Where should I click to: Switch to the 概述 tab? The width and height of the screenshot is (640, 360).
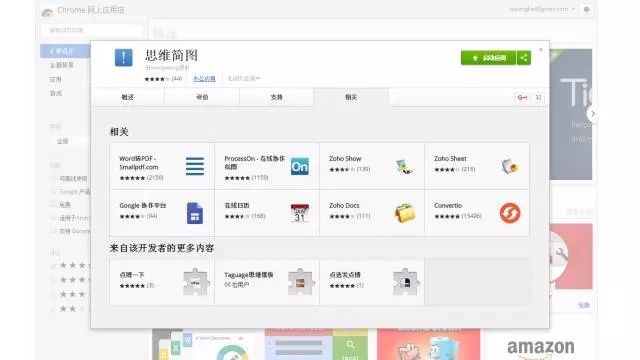[128, 97]
